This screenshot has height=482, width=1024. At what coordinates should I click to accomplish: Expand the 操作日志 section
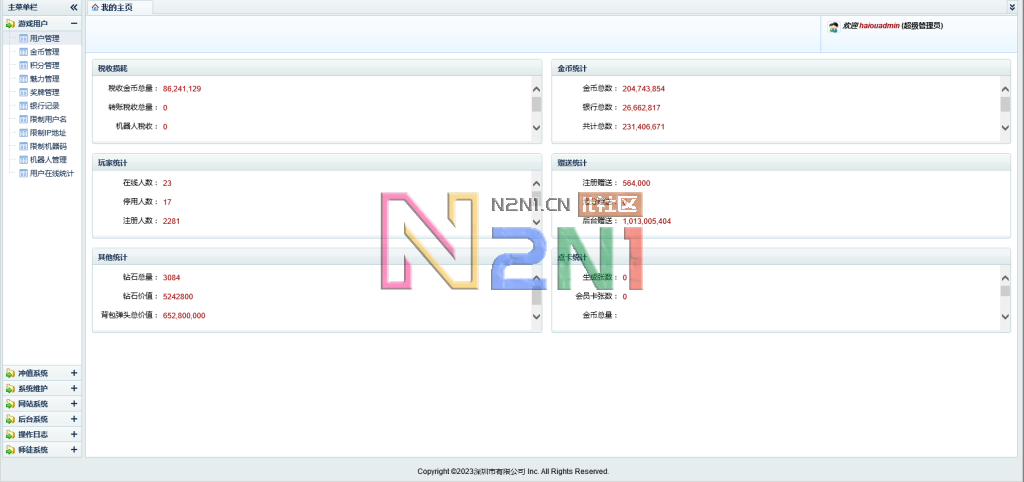pyautogui.click(x=74, y=435)
